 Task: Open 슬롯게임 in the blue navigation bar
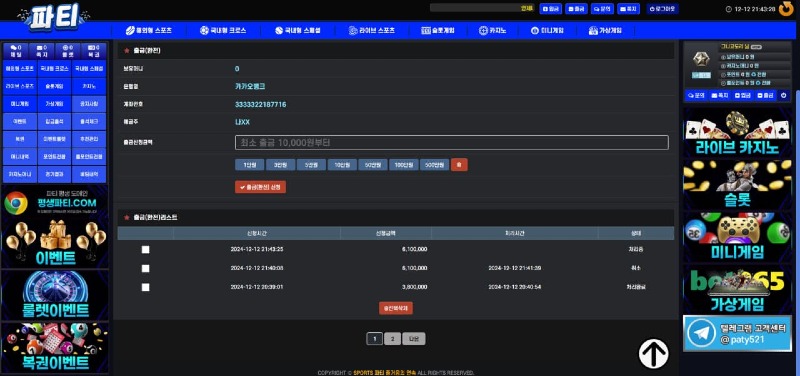[438, 31]
